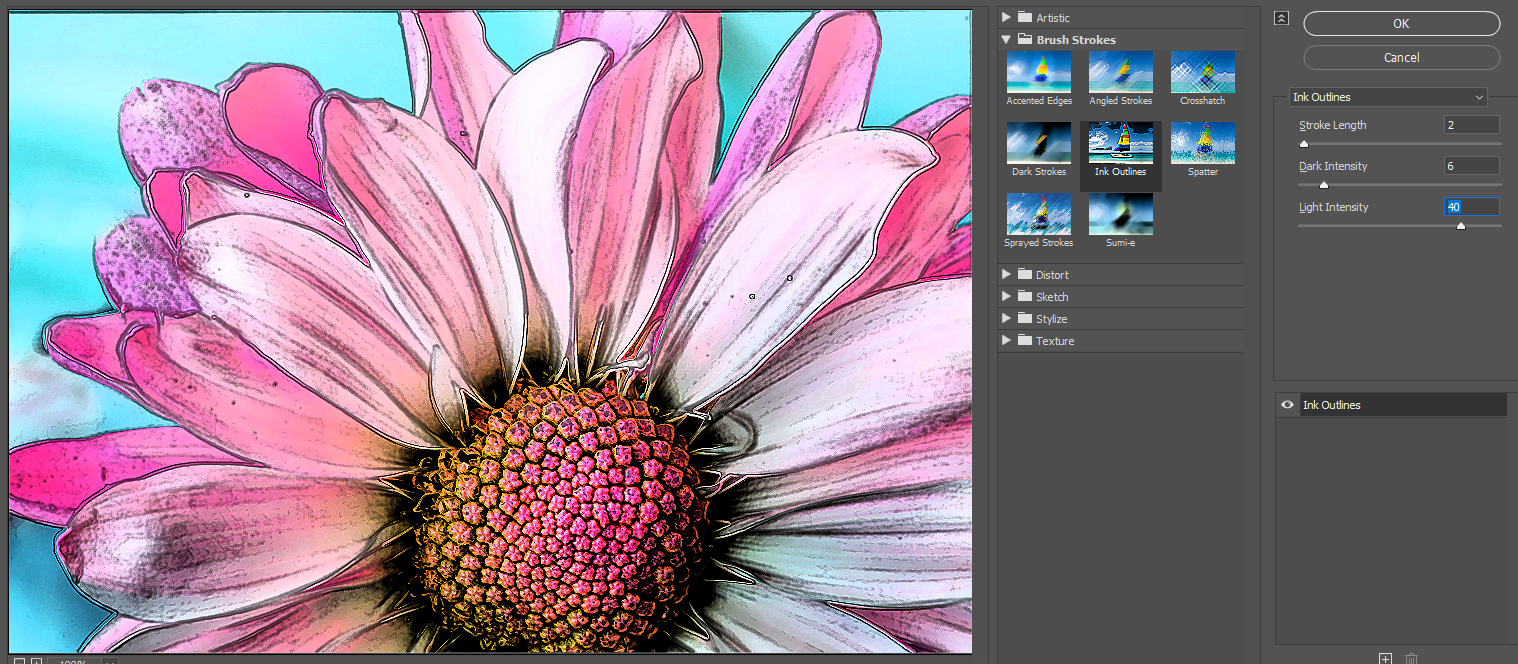Click the Dark Intensity value field

coord(1471,166)
